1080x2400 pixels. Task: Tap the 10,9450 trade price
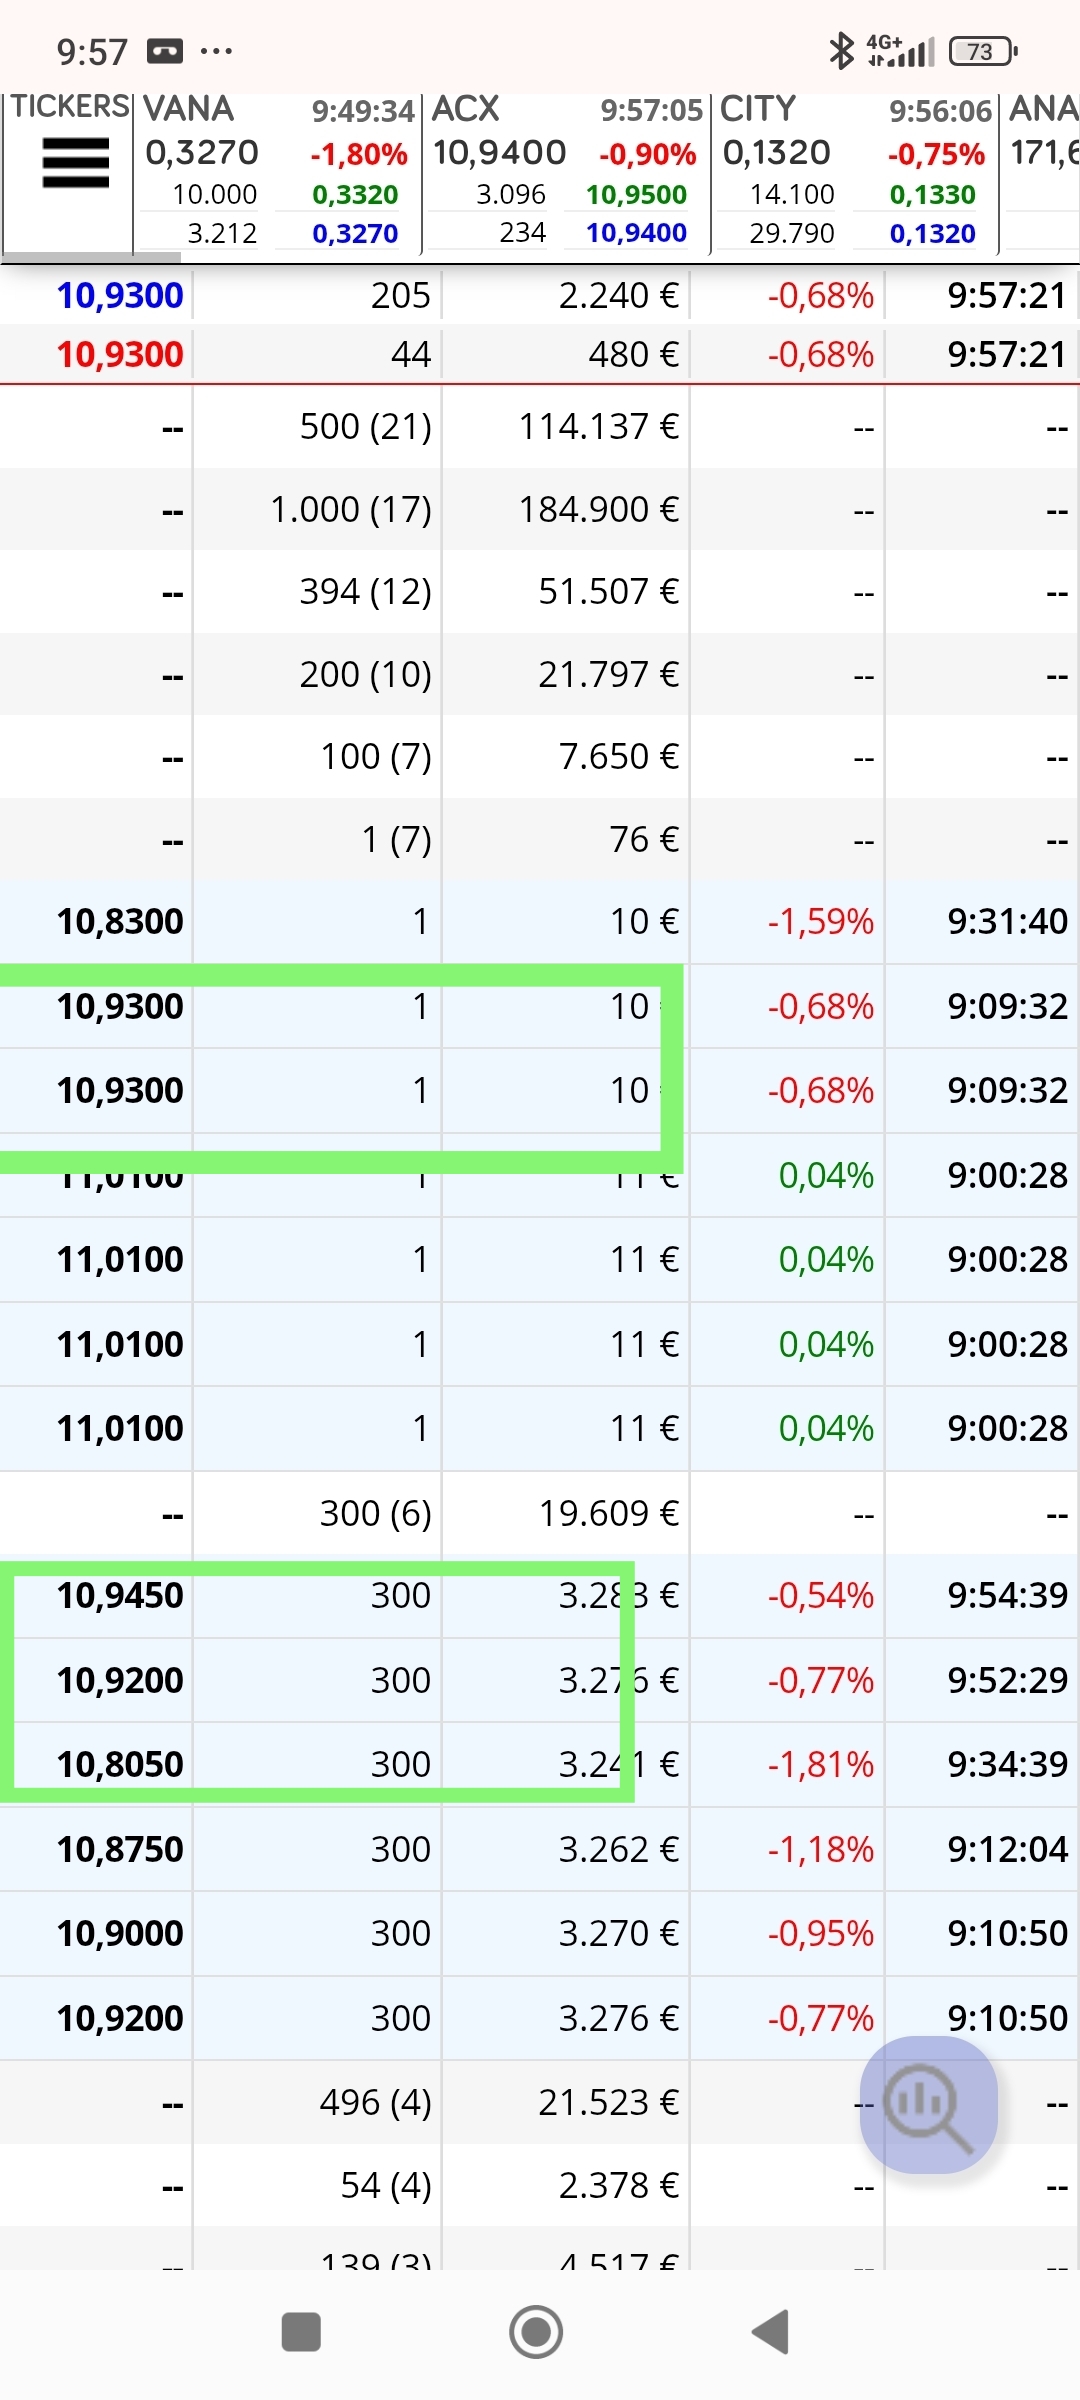tap(120, 1596)
